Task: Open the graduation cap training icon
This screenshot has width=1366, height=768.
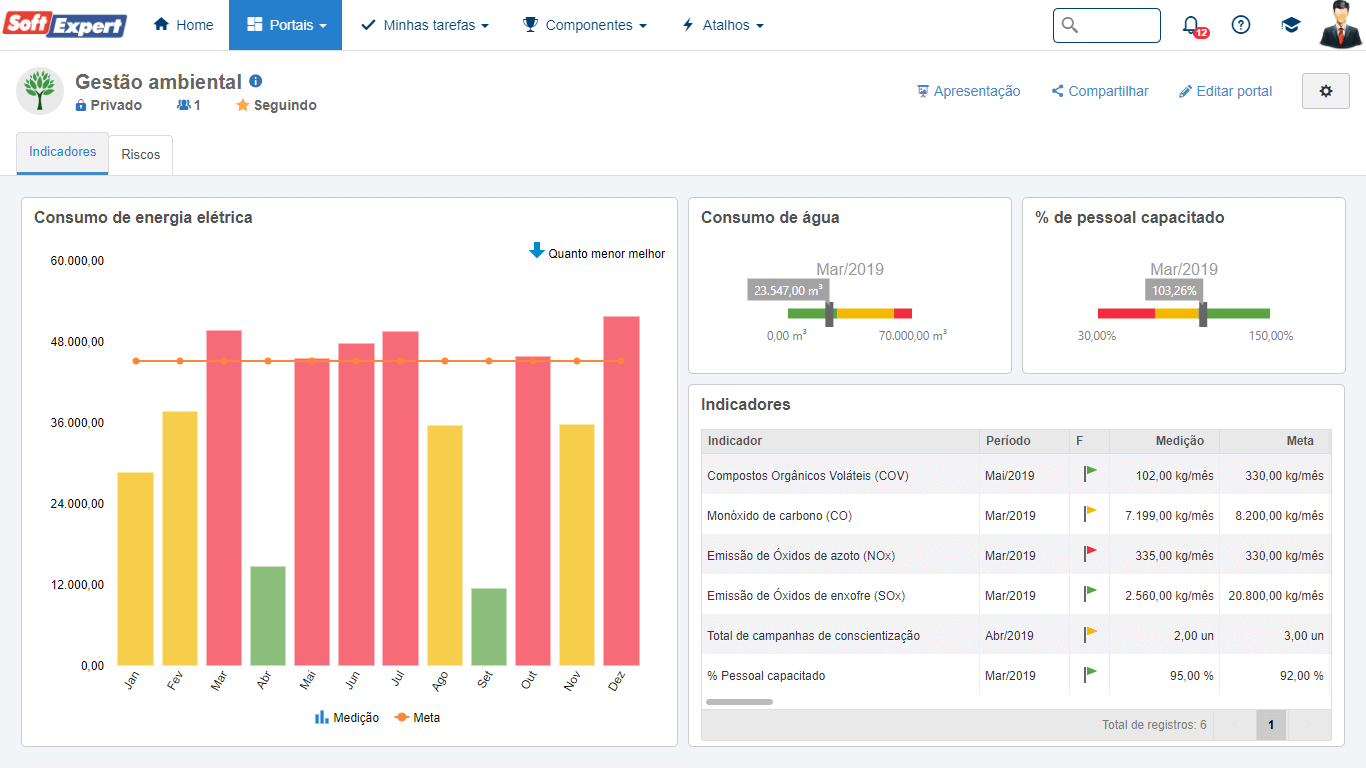Action: click(1291, 25)
